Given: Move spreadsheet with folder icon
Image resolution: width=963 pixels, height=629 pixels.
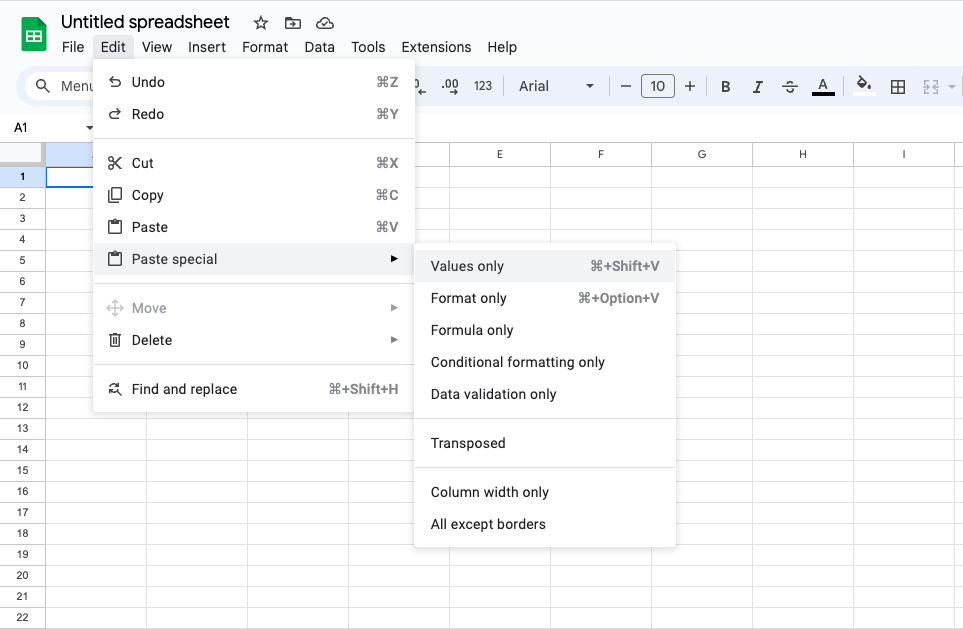Looking at the screenshot, I should (293, 23).
